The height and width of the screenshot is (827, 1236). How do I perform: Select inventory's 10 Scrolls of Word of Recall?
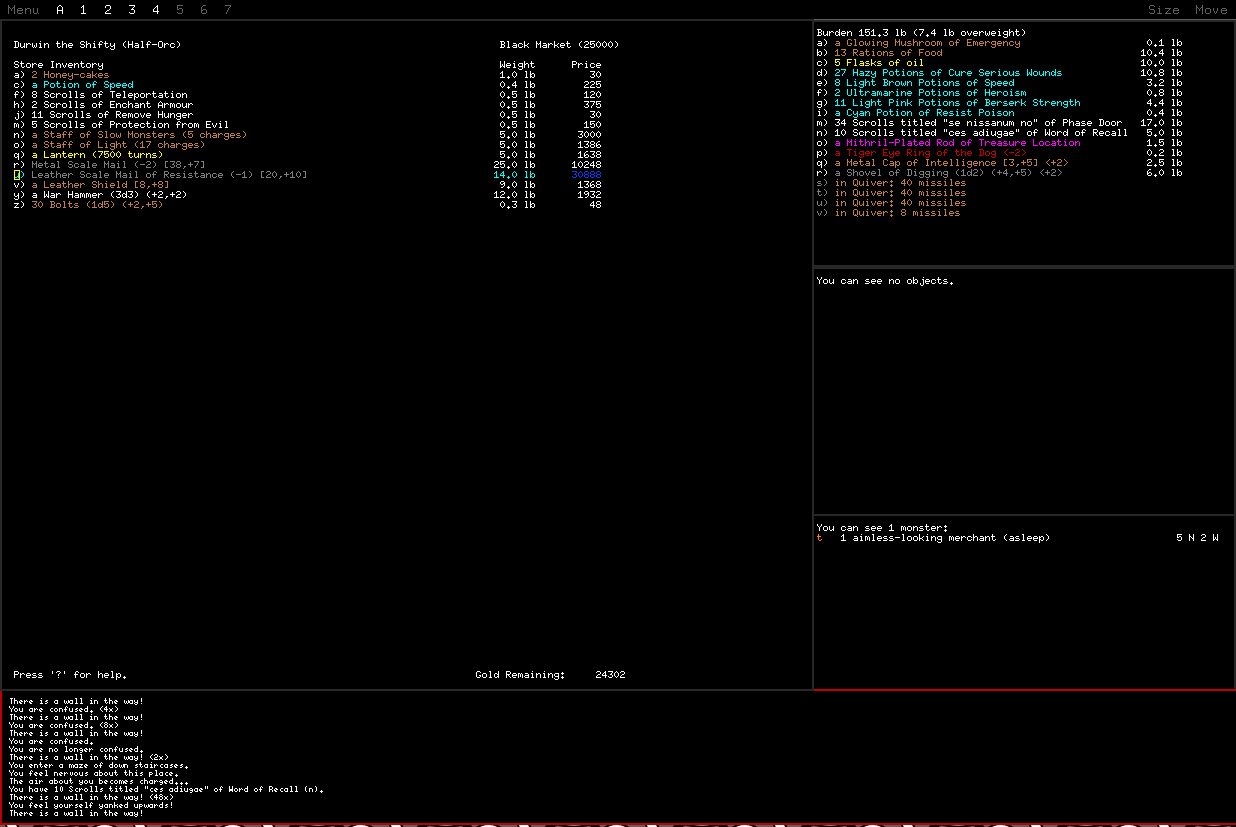(1000, 133)
